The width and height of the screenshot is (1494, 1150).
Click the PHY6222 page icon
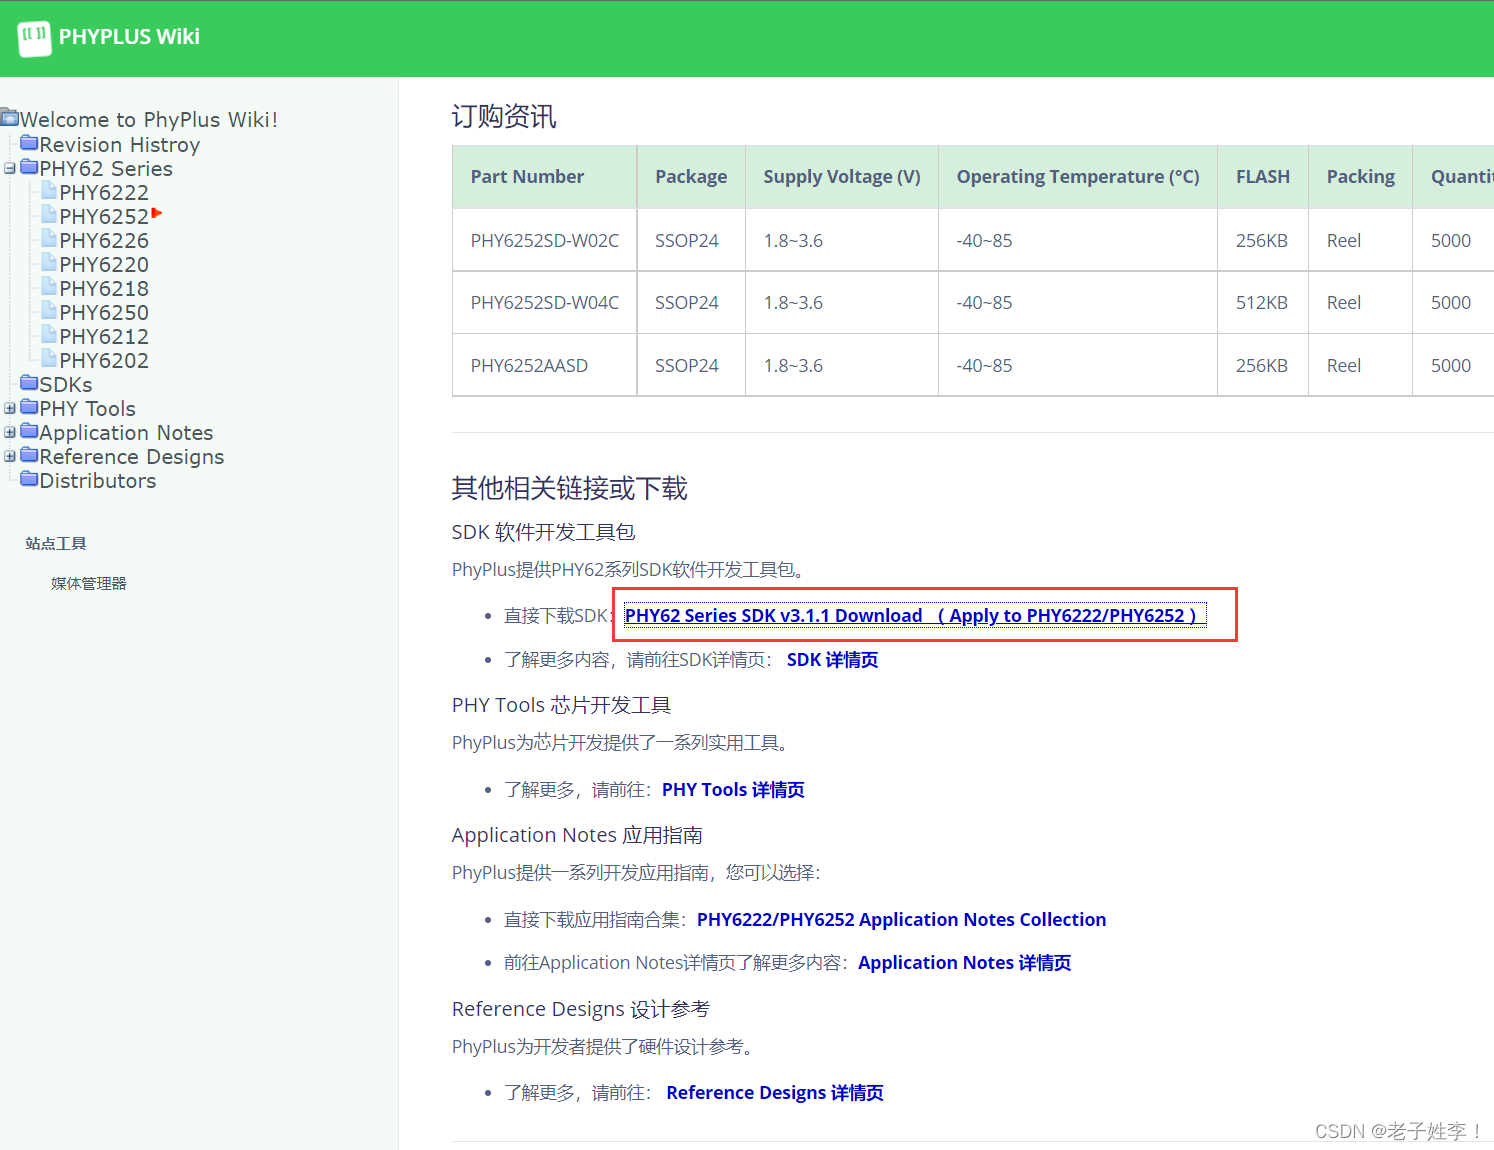pos(49,190)
